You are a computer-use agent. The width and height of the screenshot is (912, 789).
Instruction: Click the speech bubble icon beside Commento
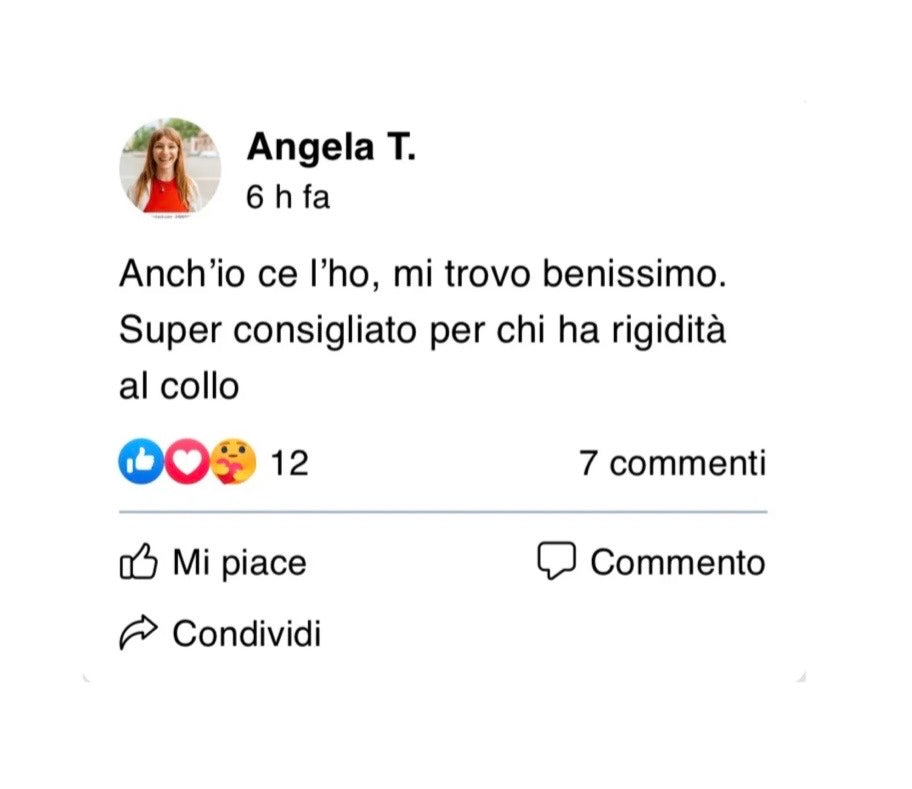(x=556, y=560)
